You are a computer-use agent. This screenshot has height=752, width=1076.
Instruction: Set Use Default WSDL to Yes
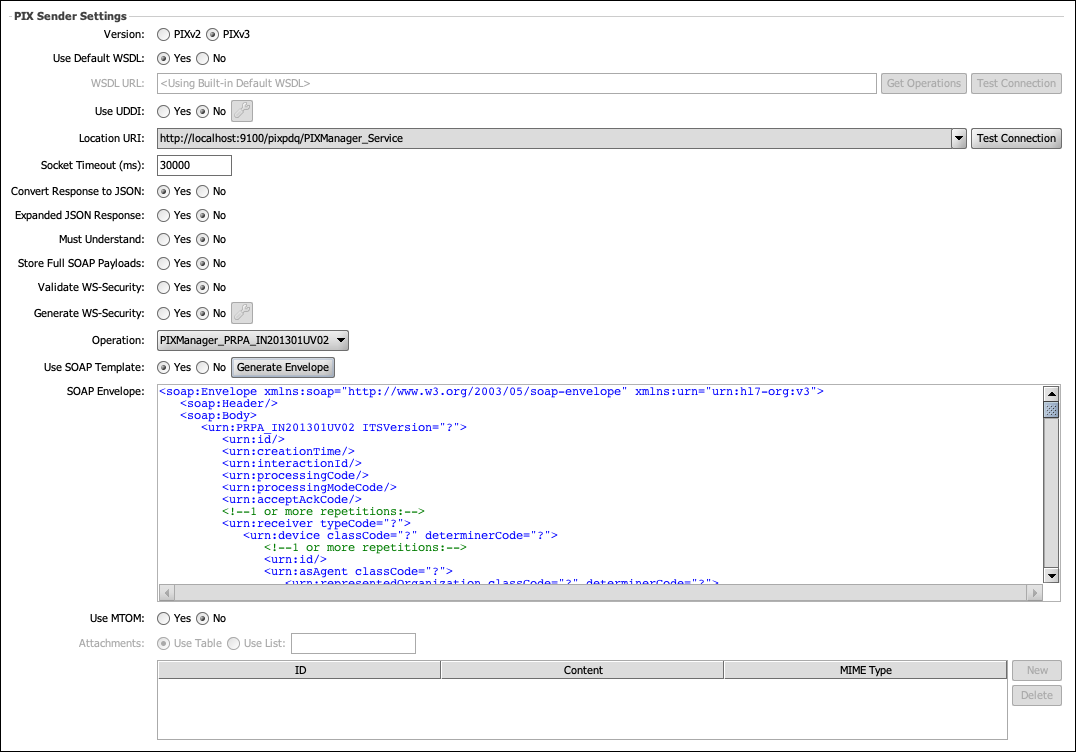[x=163, y=58]
